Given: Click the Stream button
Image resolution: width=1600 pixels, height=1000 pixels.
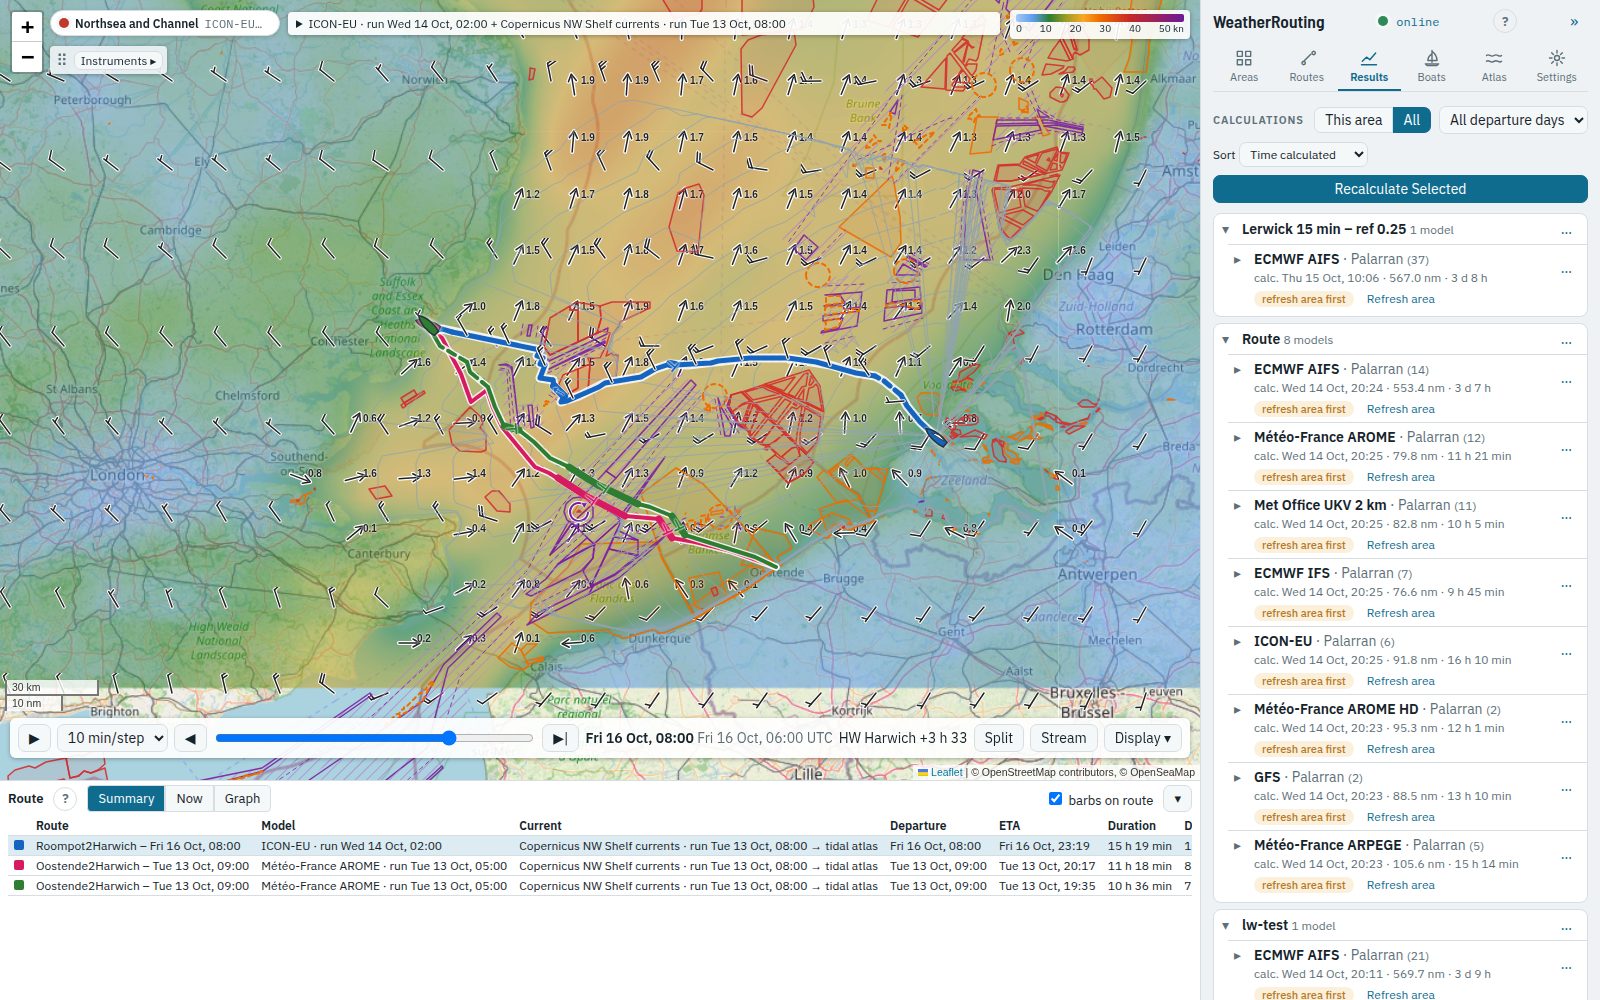Looking at the screenshot, I should click(1063, 738).
